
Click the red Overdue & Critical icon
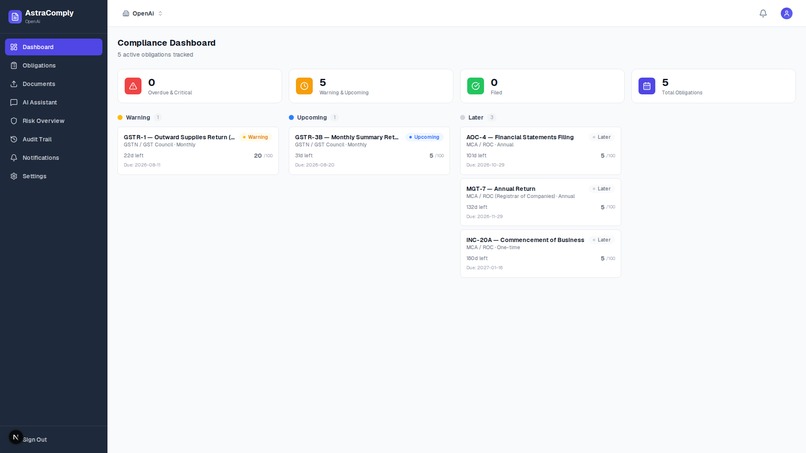pyautogui.click(x=133, y=86)
